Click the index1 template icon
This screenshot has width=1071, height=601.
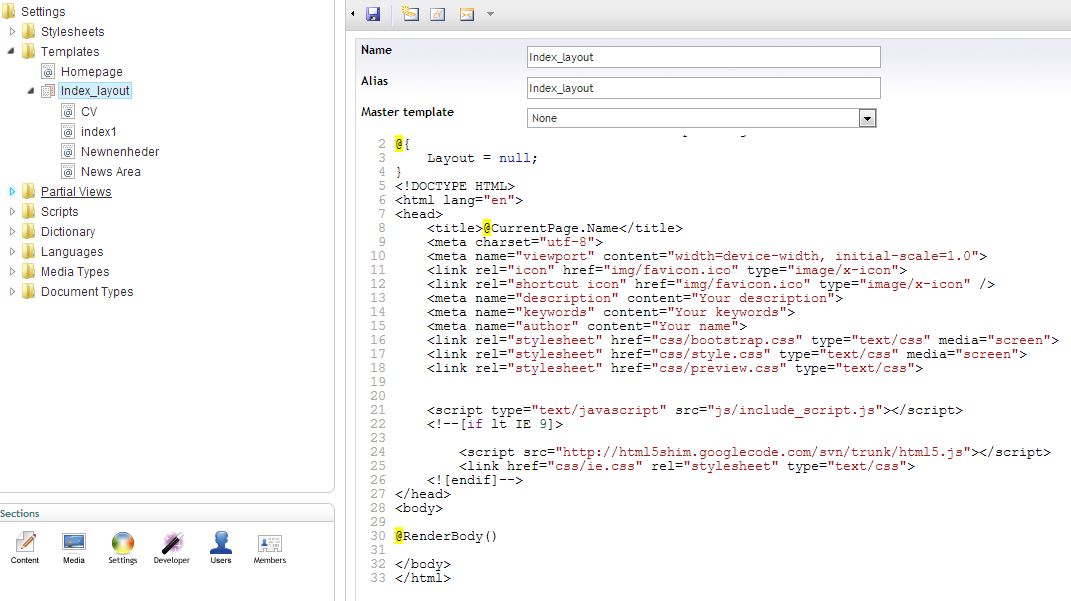pyautogui.click(x=68, y=131)
